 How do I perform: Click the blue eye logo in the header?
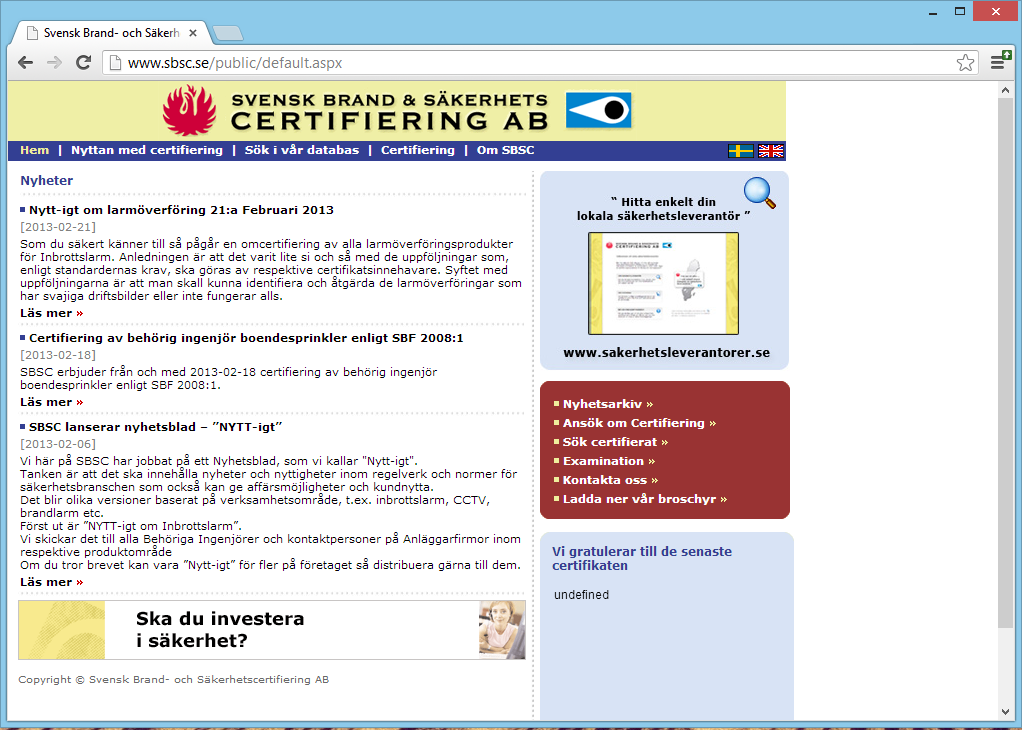[598, 110]
